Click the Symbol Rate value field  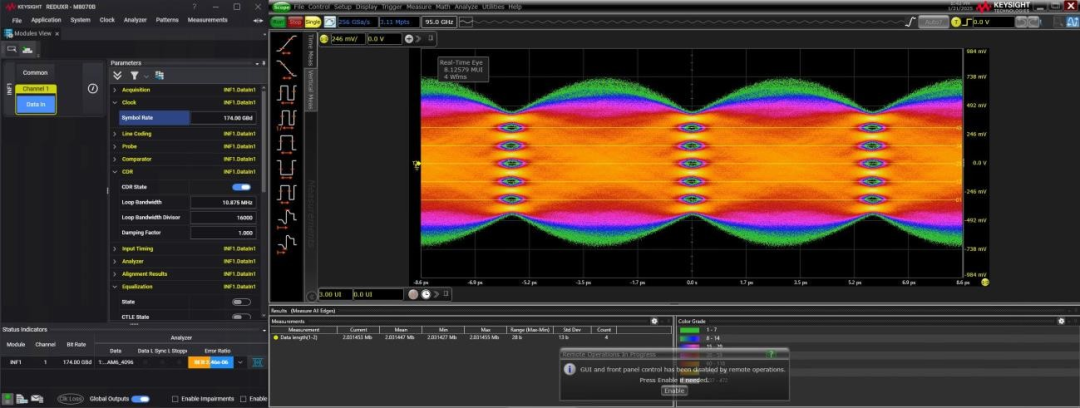(x=224, y=117)
